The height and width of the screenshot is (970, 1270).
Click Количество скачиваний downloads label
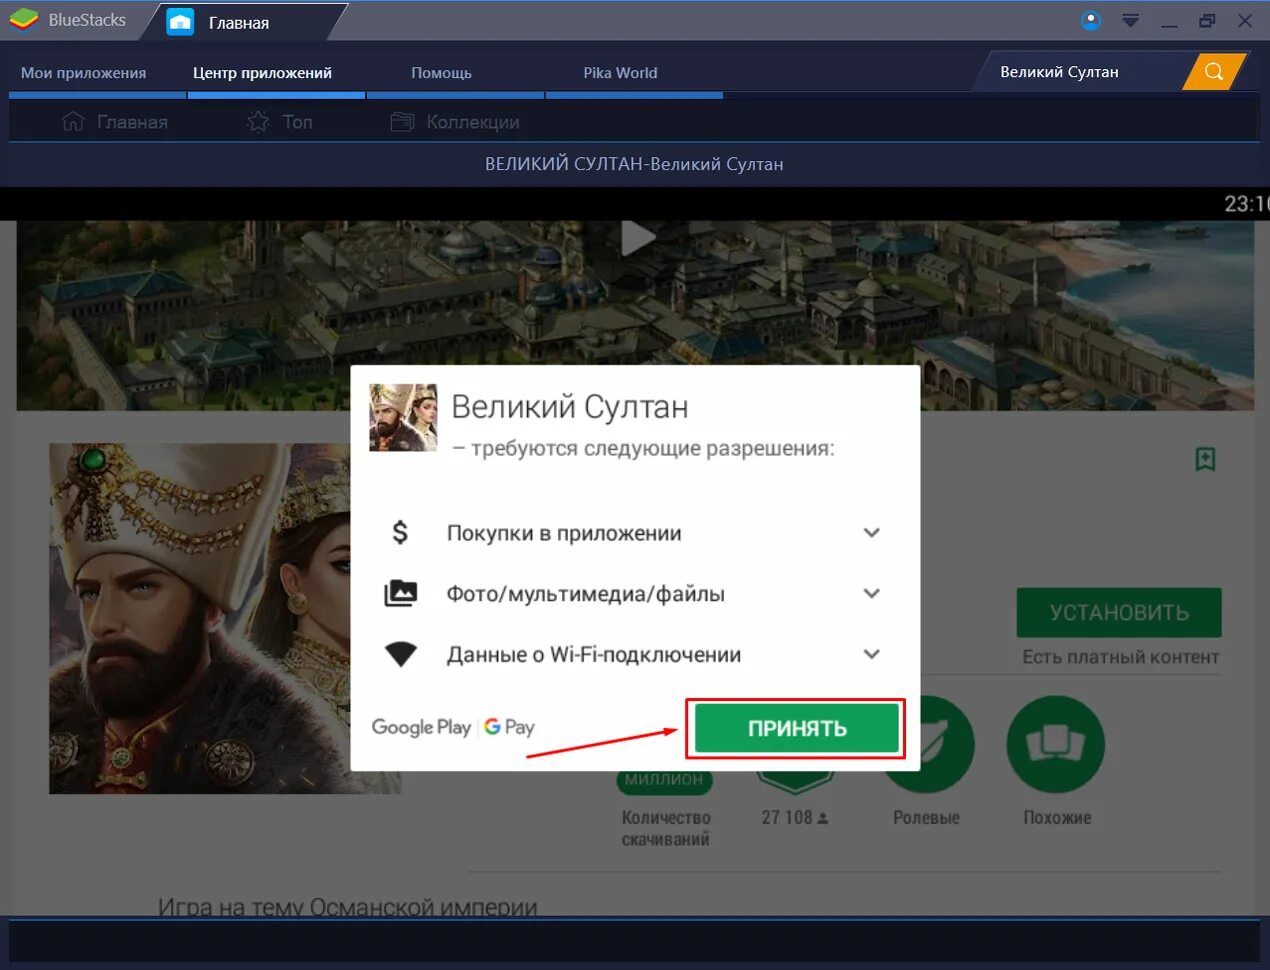(666, 828)
